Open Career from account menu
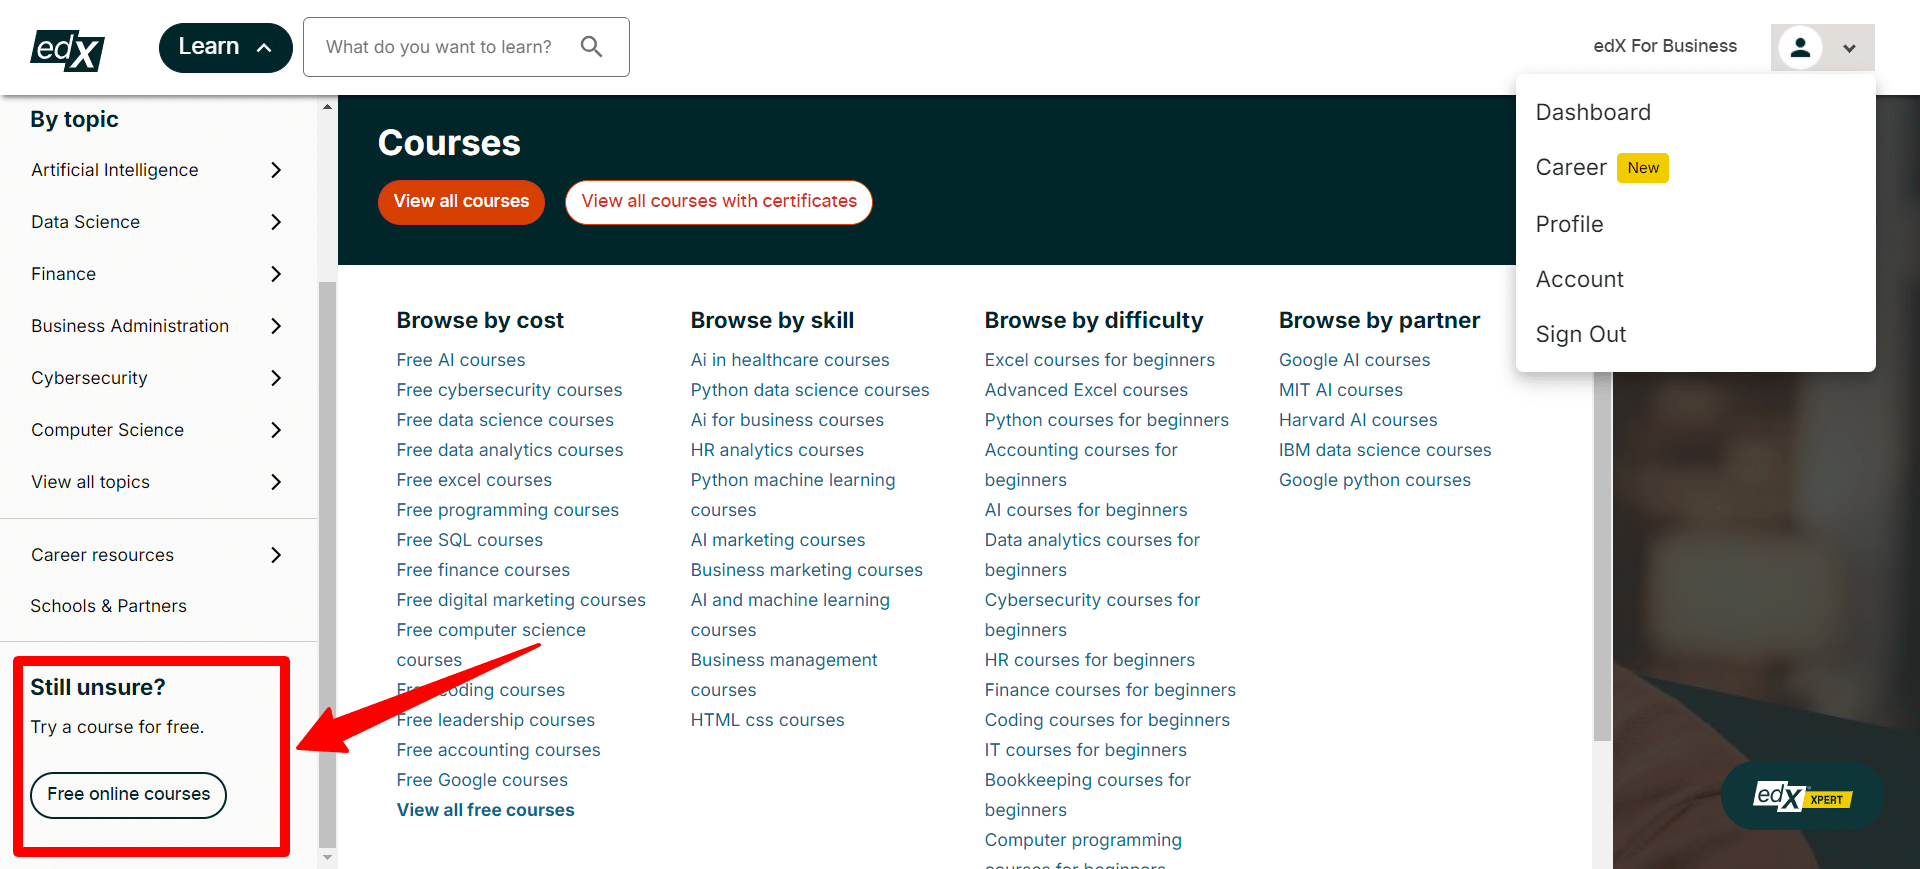Viewport: 1920px width, 869px height. pos(1571,167)
